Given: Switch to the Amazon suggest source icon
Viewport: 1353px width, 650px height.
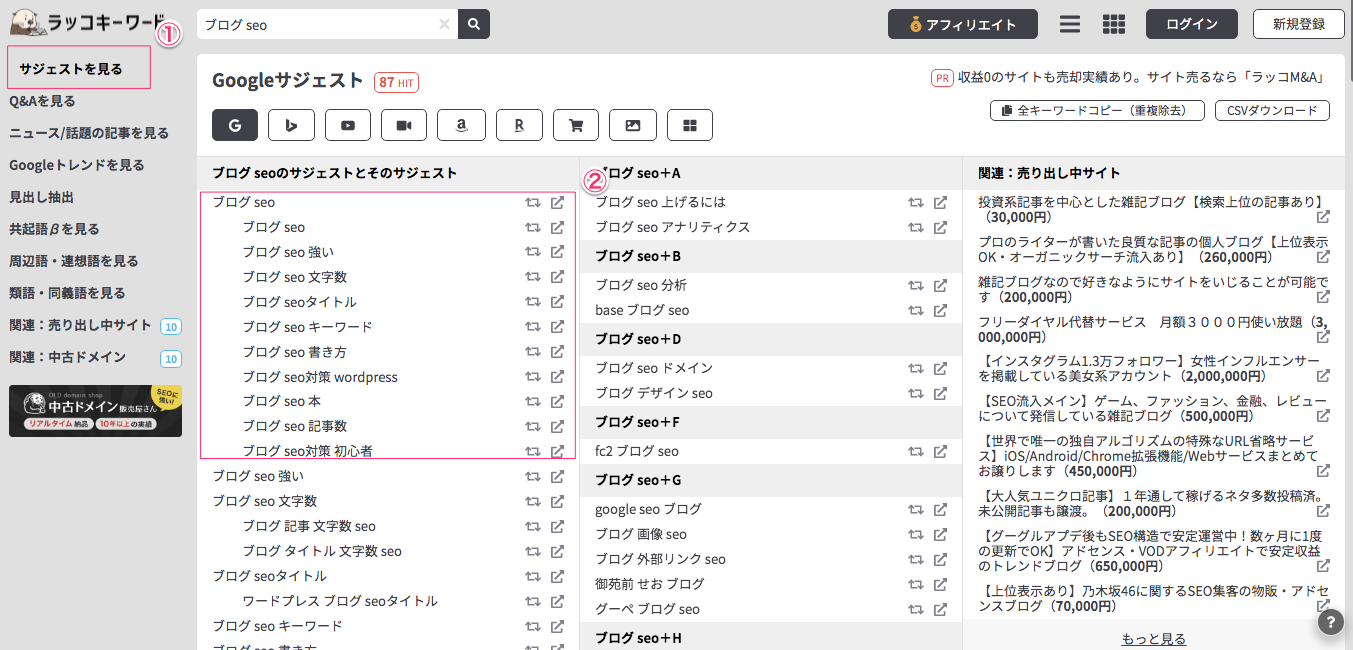Looking at the screenshot, I should [462, 124].
